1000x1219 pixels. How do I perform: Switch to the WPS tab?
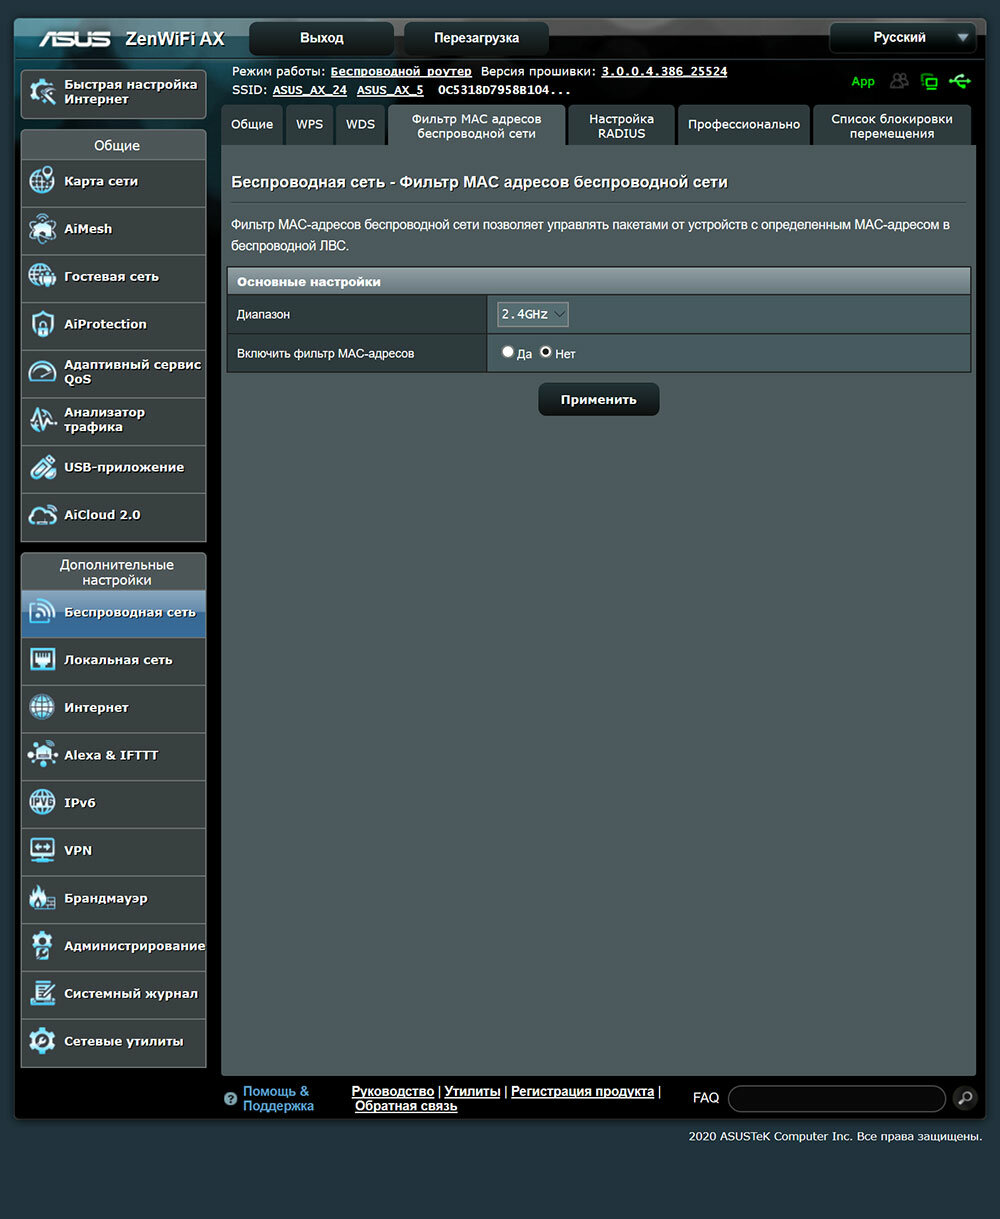tap(309, 125)
